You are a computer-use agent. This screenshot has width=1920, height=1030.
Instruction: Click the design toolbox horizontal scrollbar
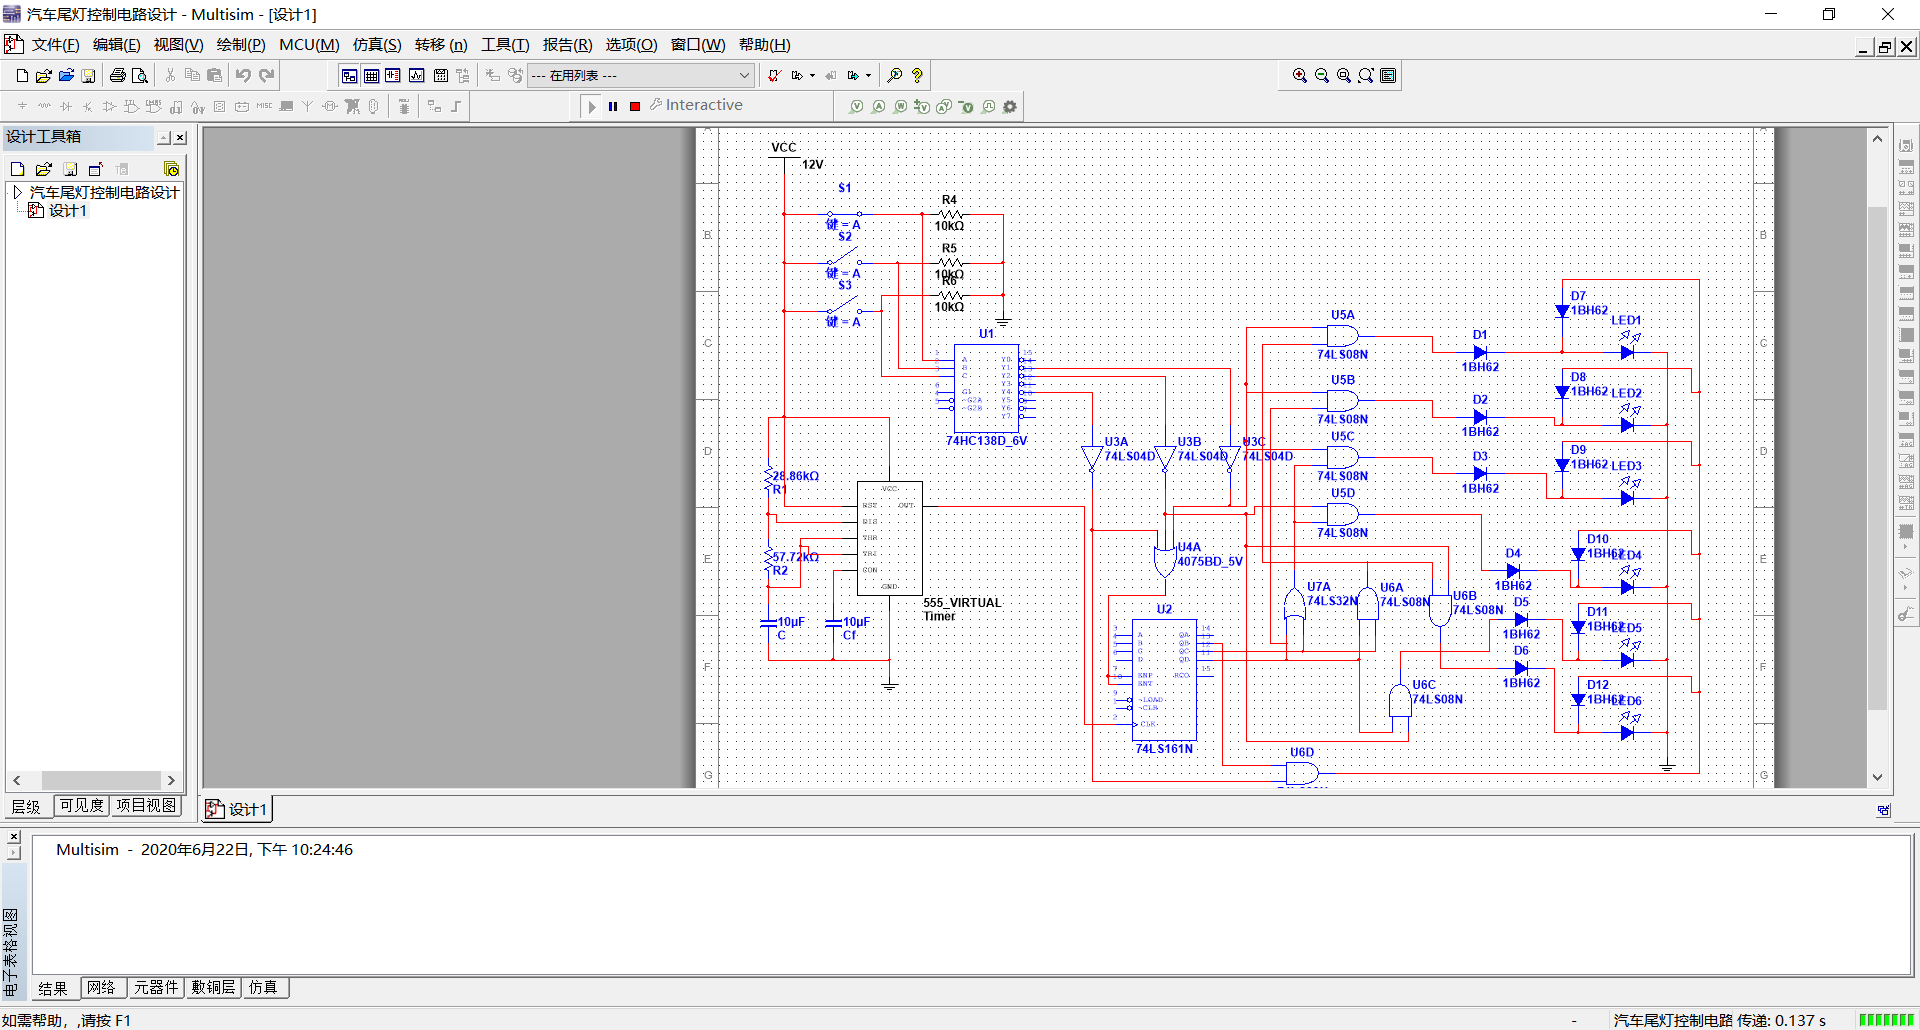94,780
